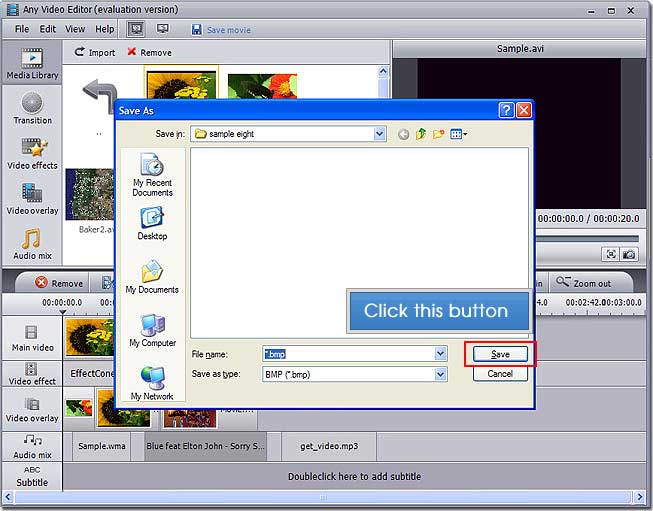Expand the Save in folder dropdown
This screenshot has height=511, width=653.
379,134
